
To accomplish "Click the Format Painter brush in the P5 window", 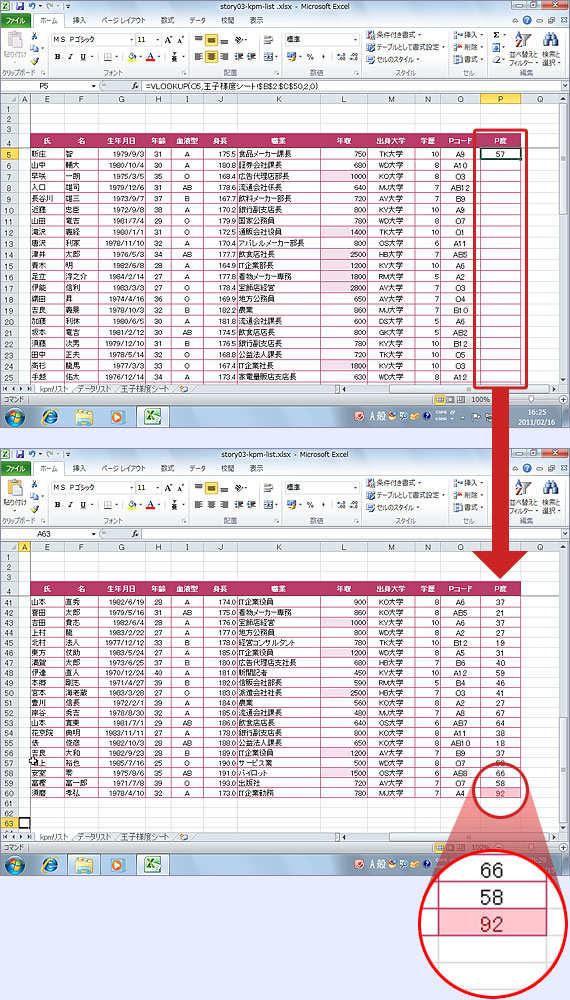I will pyautogui.click(x=34, y=62).
